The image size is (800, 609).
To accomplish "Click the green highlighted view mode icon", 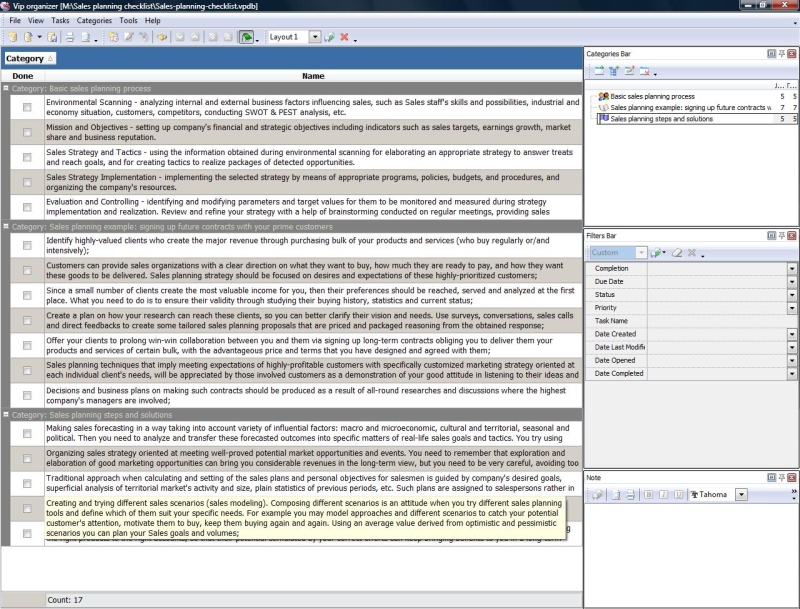I will click(246, 37).
